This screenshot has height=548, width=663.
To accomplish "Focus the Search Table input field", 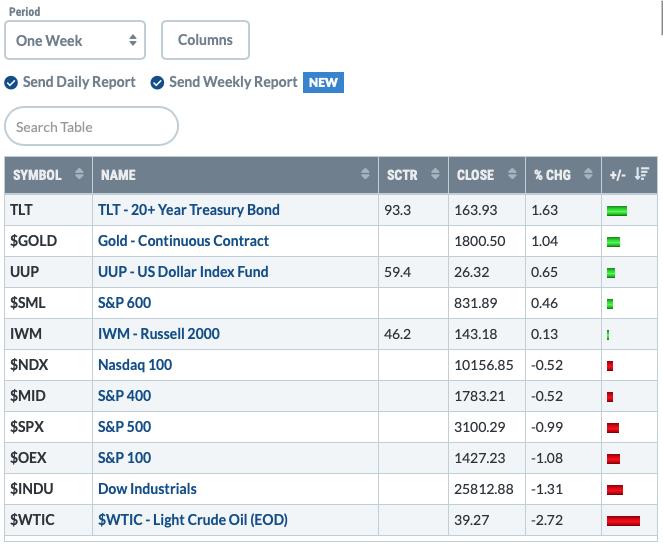I will coord(91,126).
